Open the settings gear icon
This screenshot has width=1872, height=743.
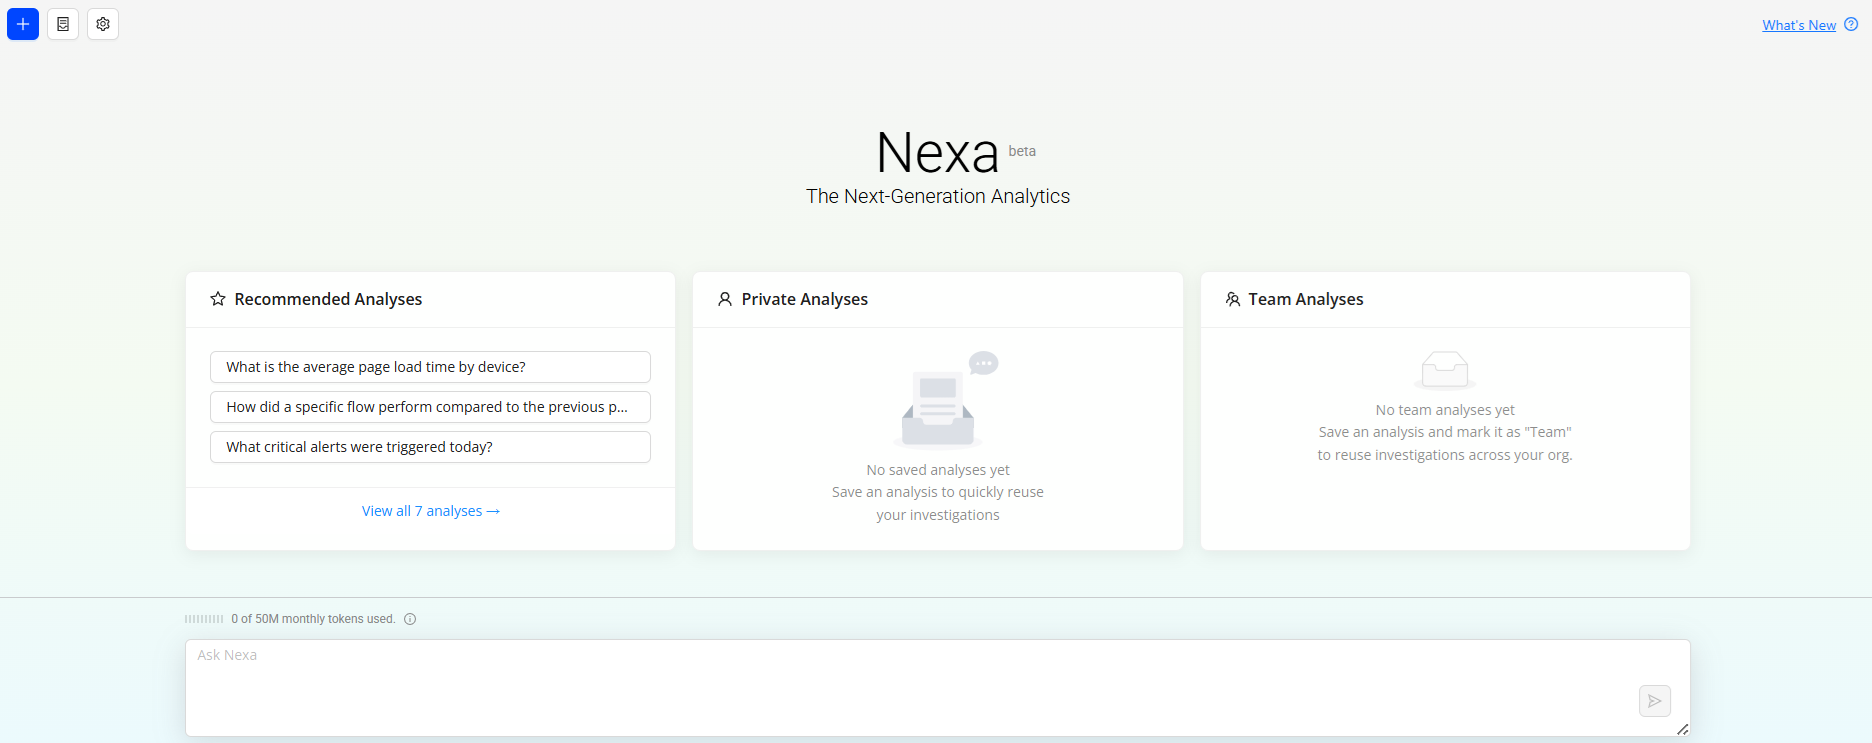[103, 24]
